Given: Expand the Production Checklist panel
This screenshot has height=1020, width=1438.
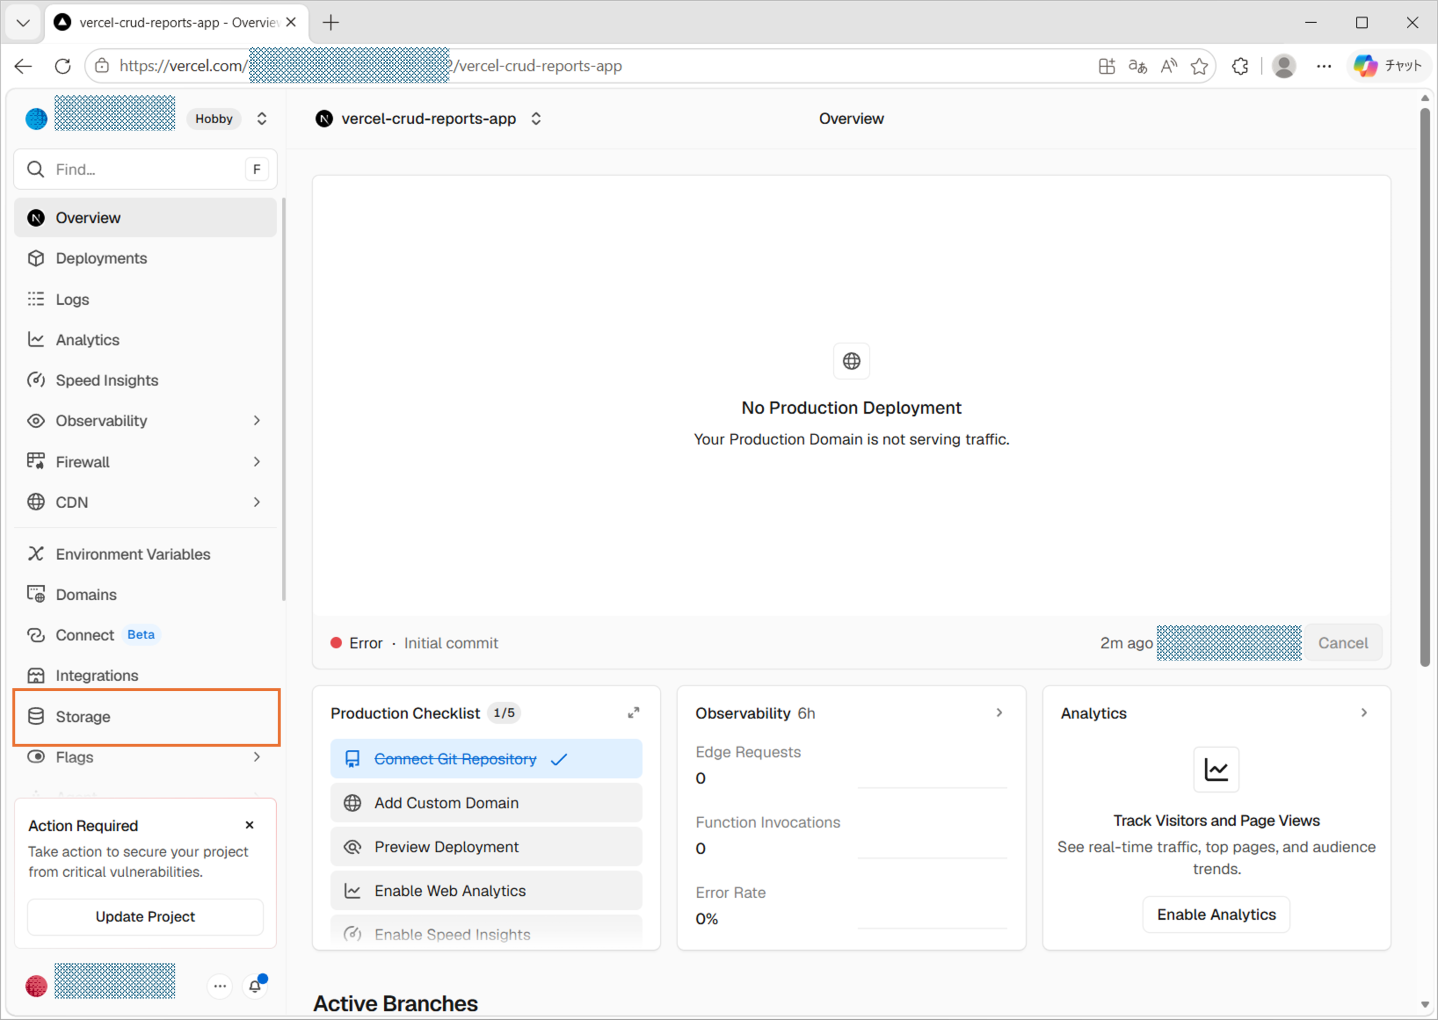Looking at the screenshot, I should 634,713.
